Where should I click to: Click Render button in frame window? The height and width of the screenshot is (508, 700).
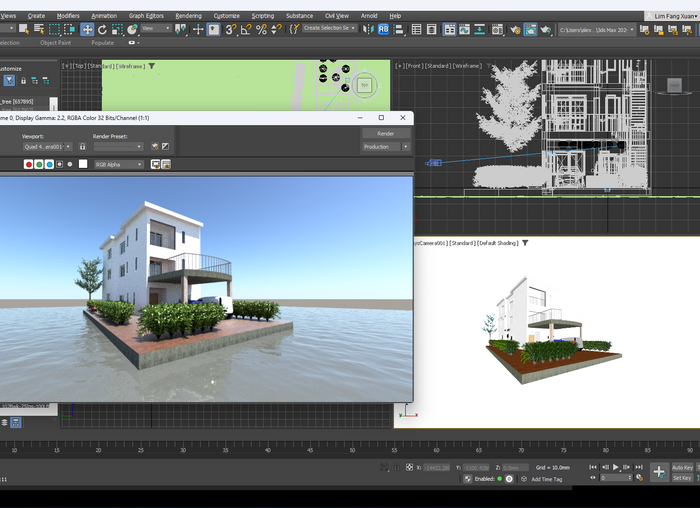(386, 133)
